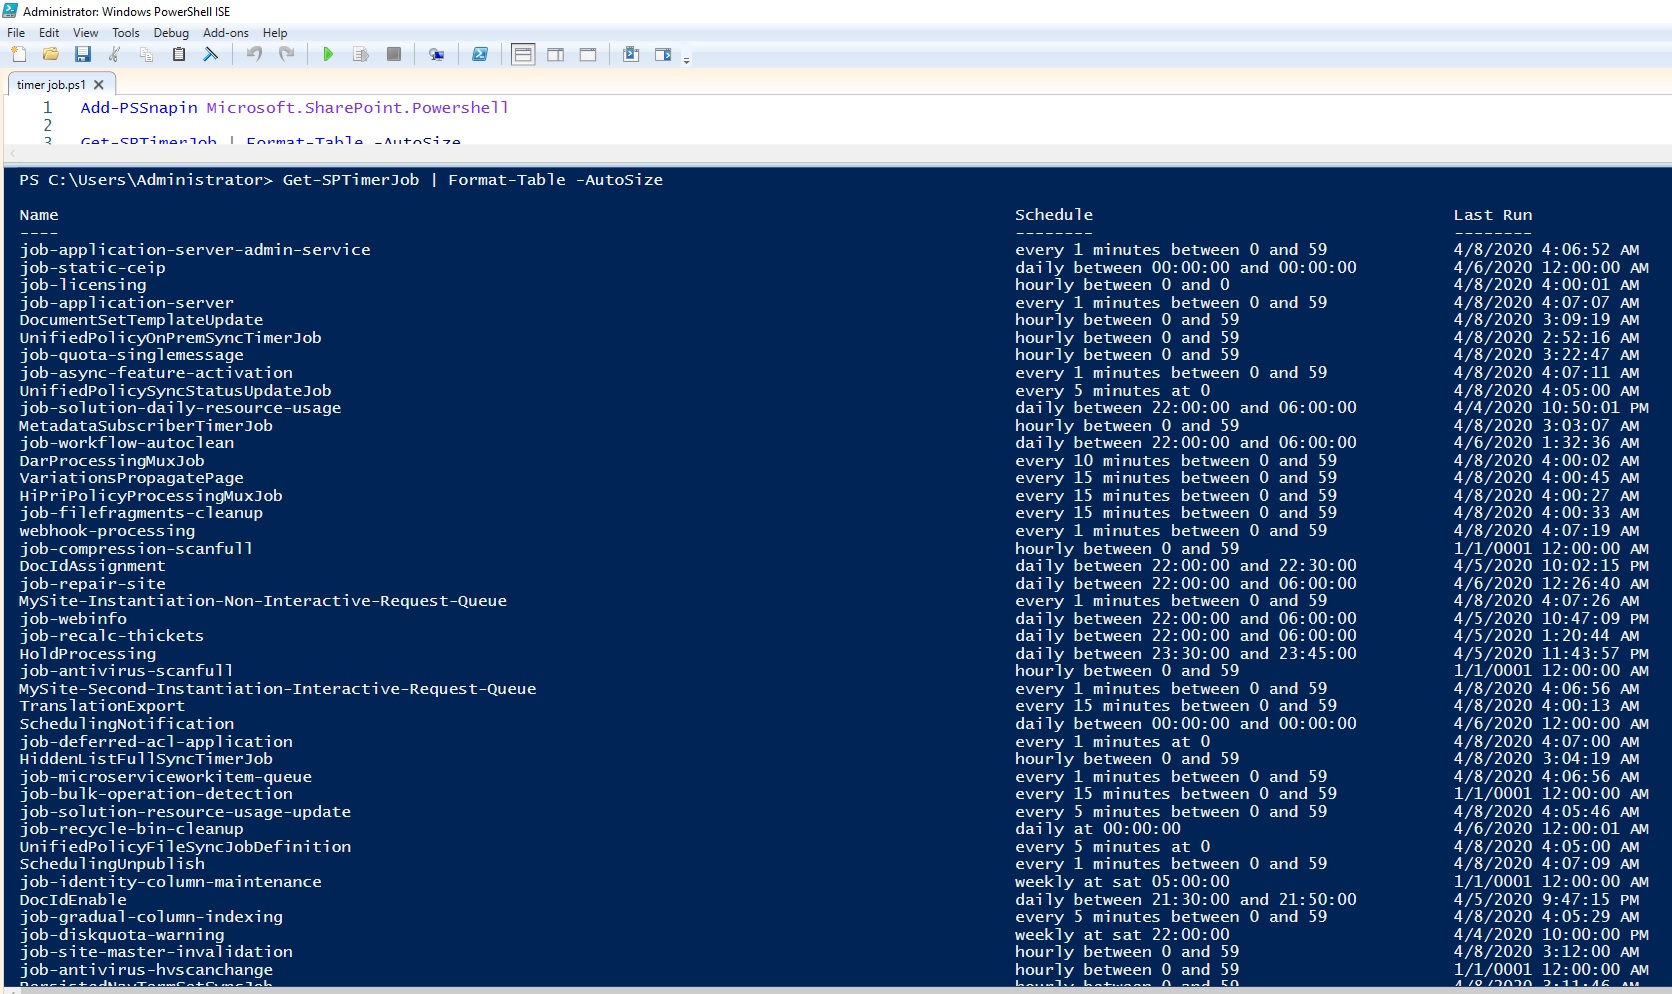Expand the toolbar overflow options arrow
The height and width of the screenshot is (994, 1672).
pos(686,61)
